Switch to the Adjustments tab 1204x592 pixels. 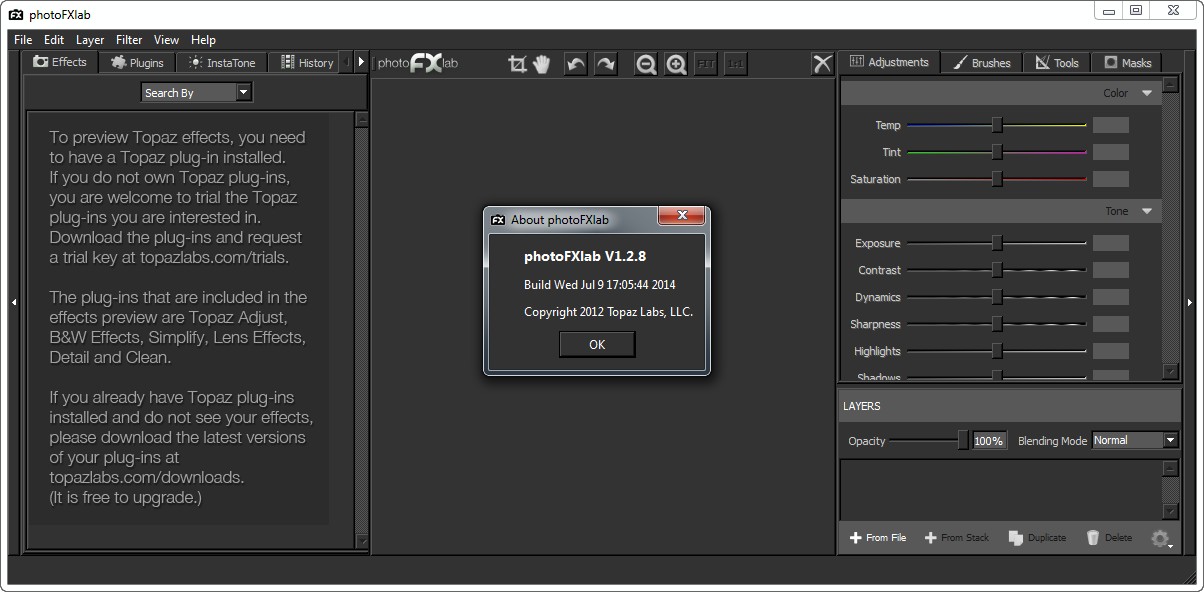point(889,62)
